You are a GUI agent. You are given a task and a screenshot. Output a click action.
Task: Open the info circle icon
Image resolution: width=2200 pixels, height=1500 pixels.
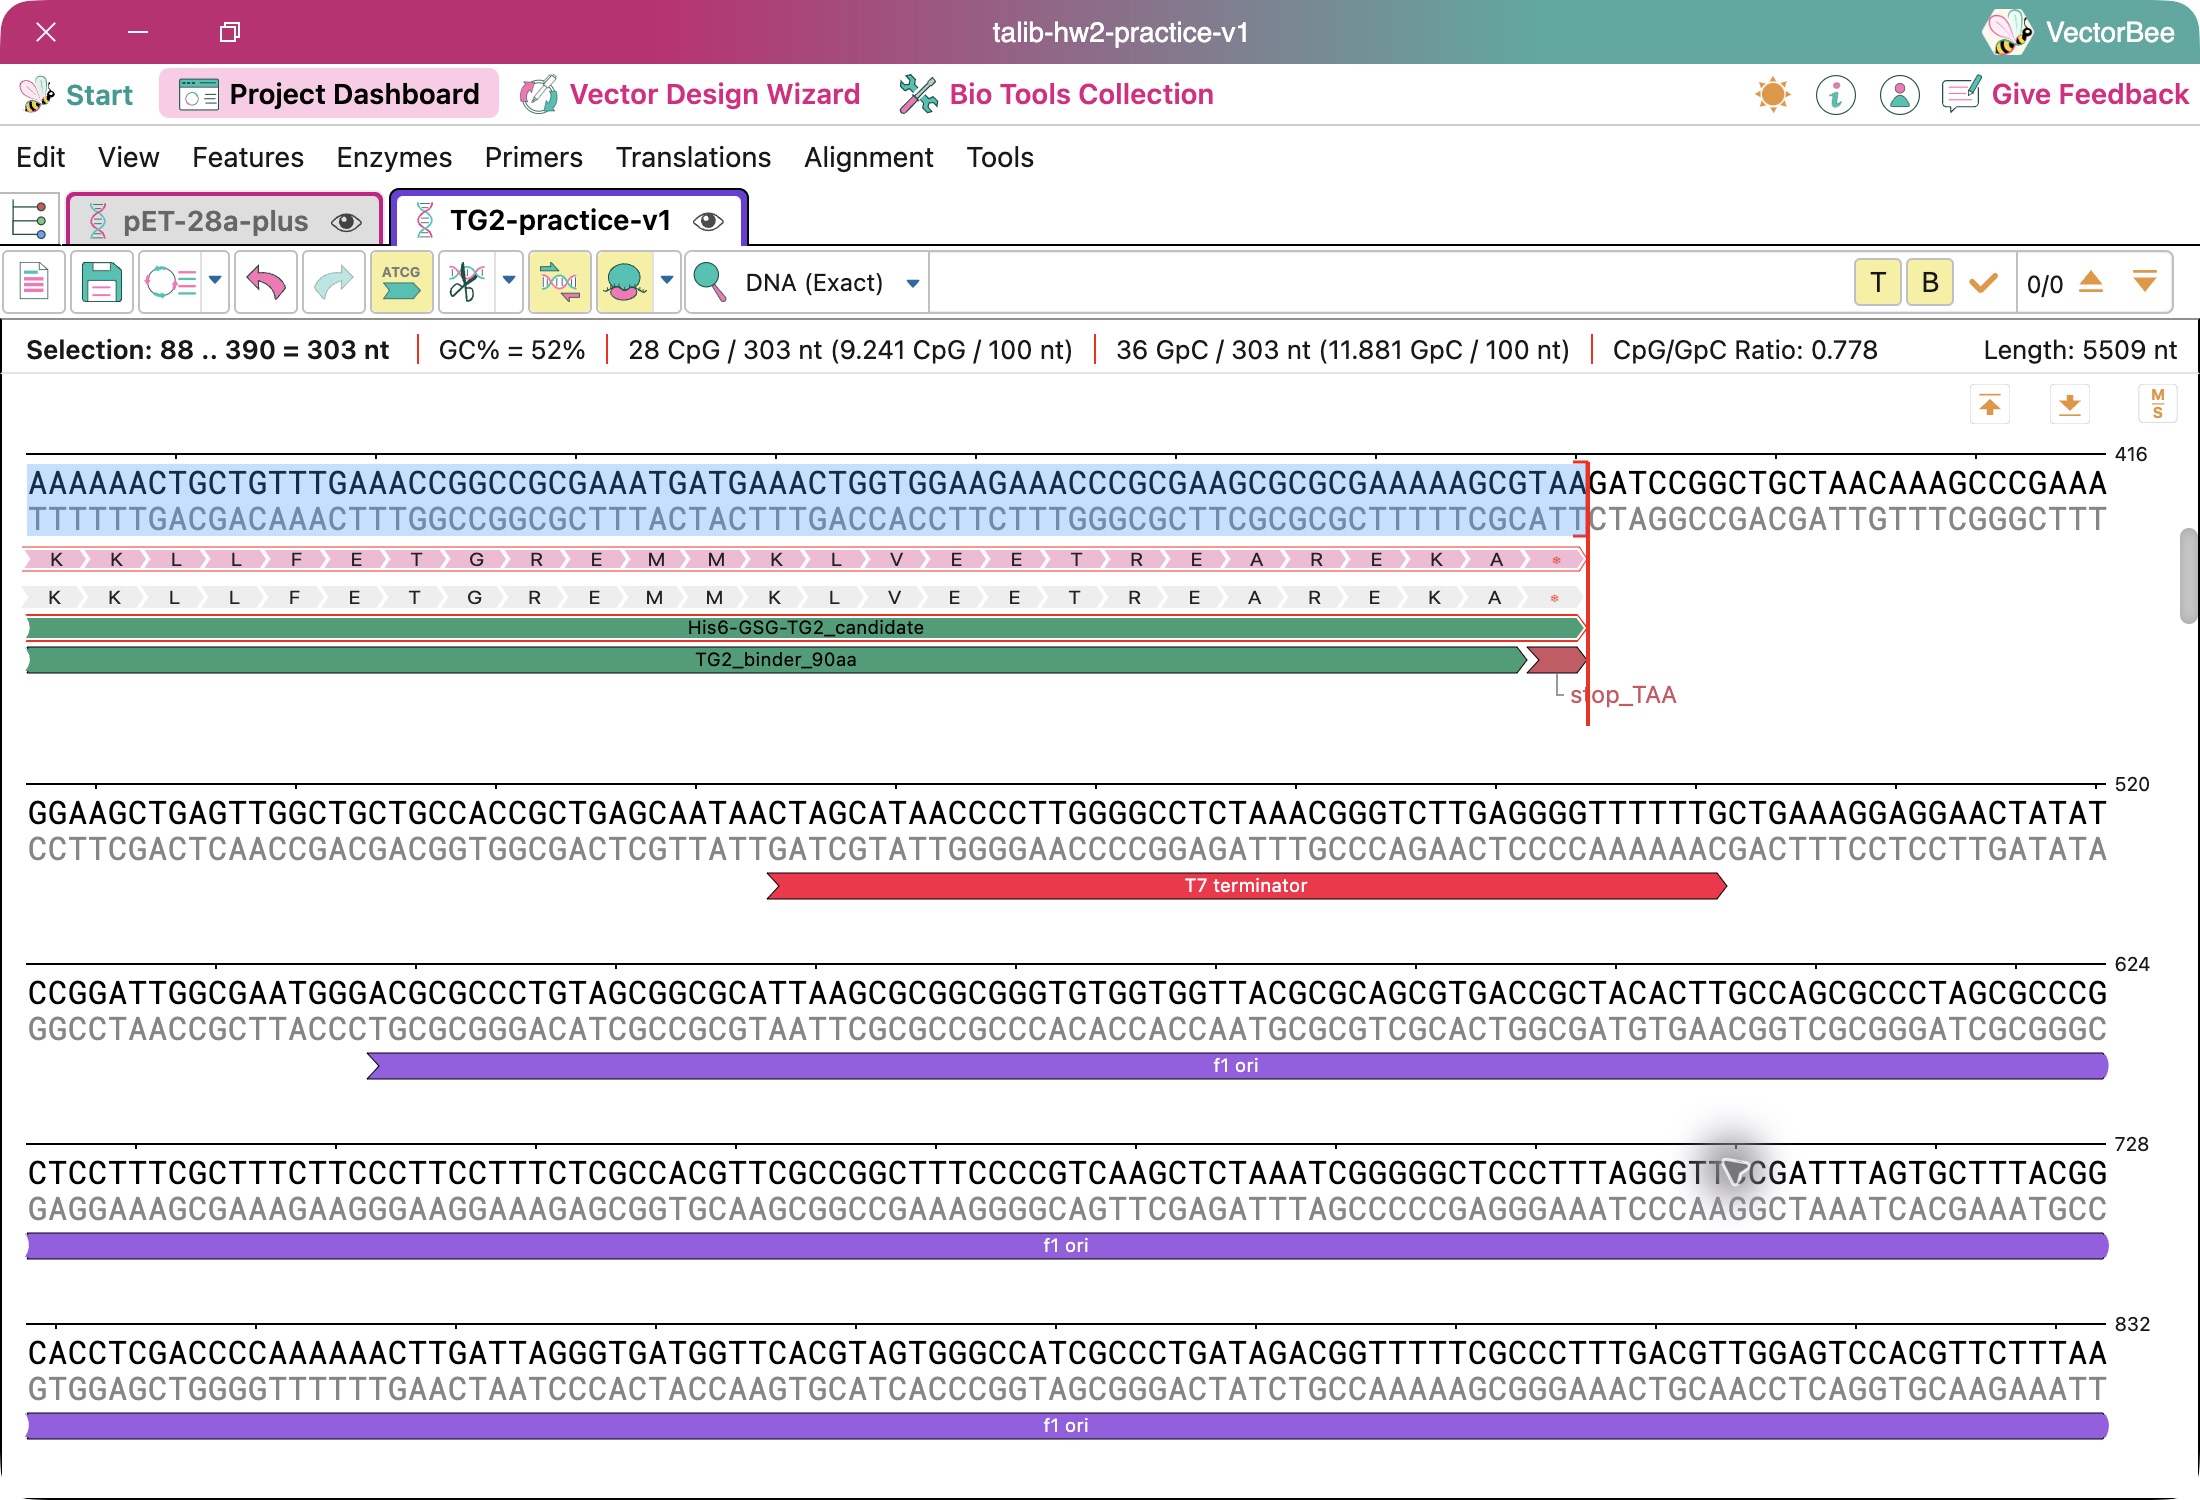click(1836, 95)
